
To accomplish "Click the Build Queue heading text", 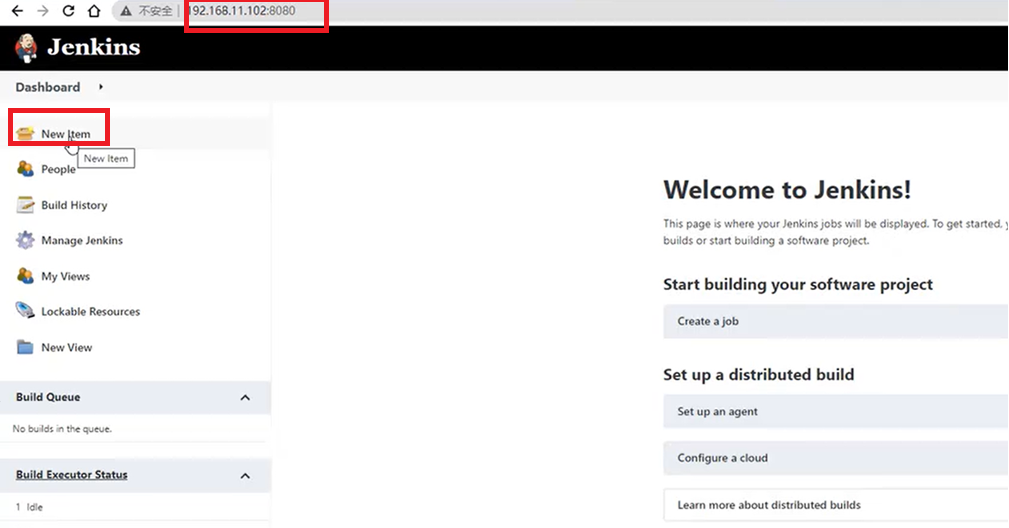I will pyautogui.click(x=48, y=397).
